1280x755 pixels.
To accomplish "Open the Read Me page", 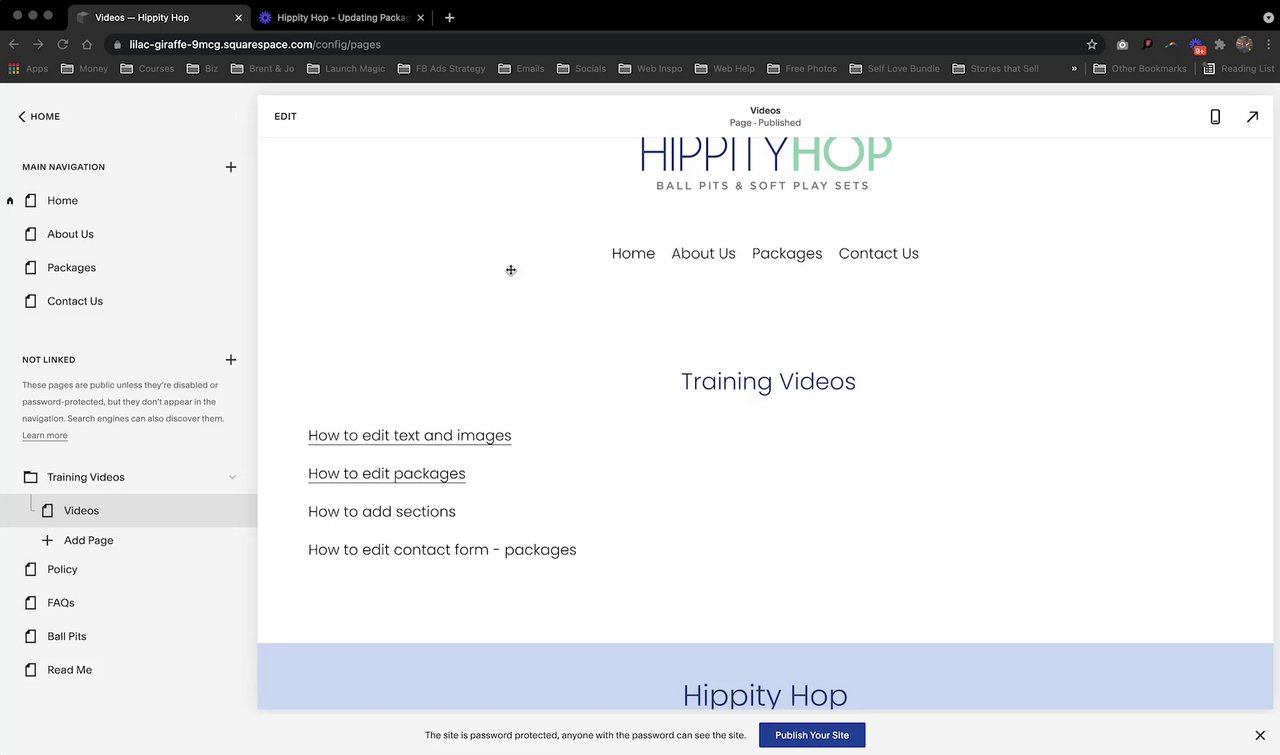I will tap(69, 670).
